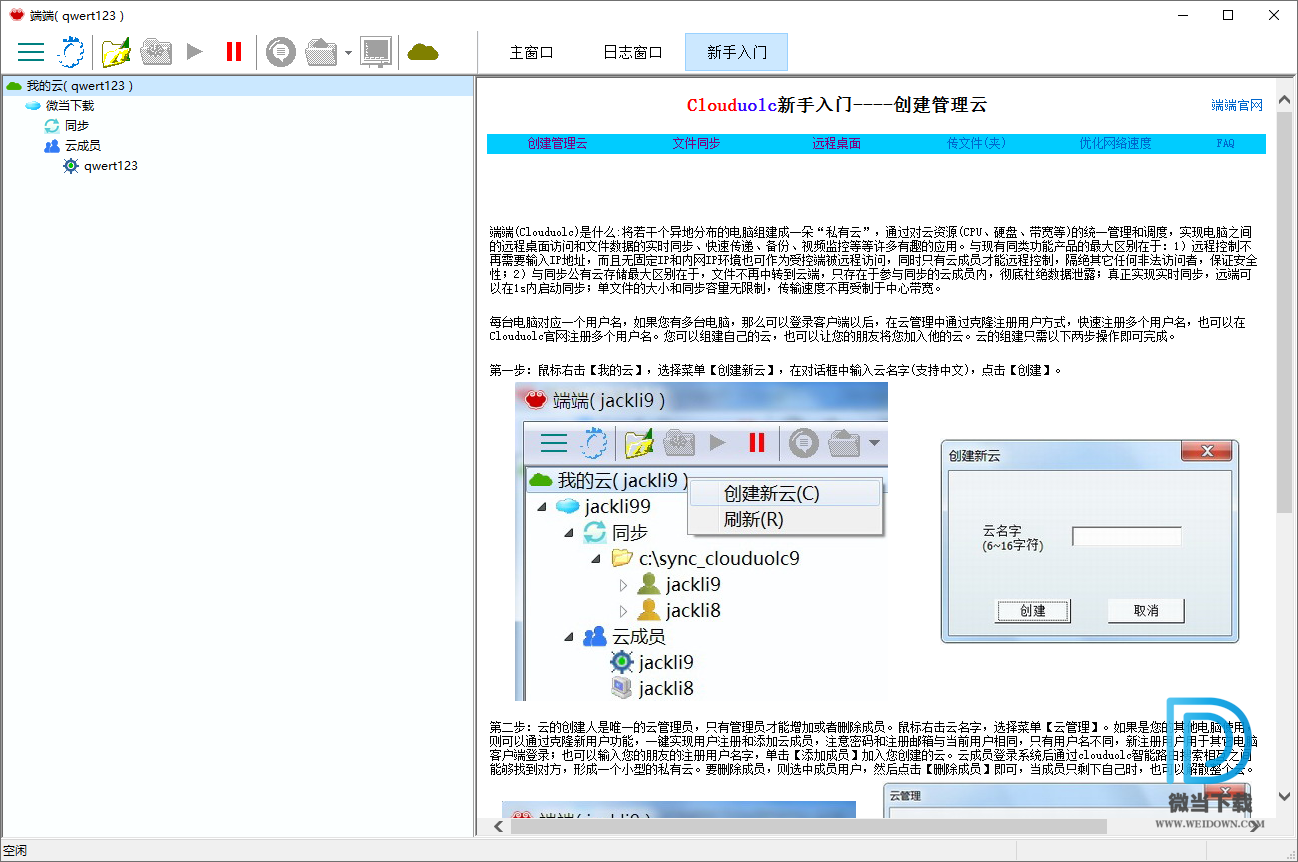Open the dropdown arrow beside send-folder icon
Viewport: 1298px width, 862px height.
(347, 53)
